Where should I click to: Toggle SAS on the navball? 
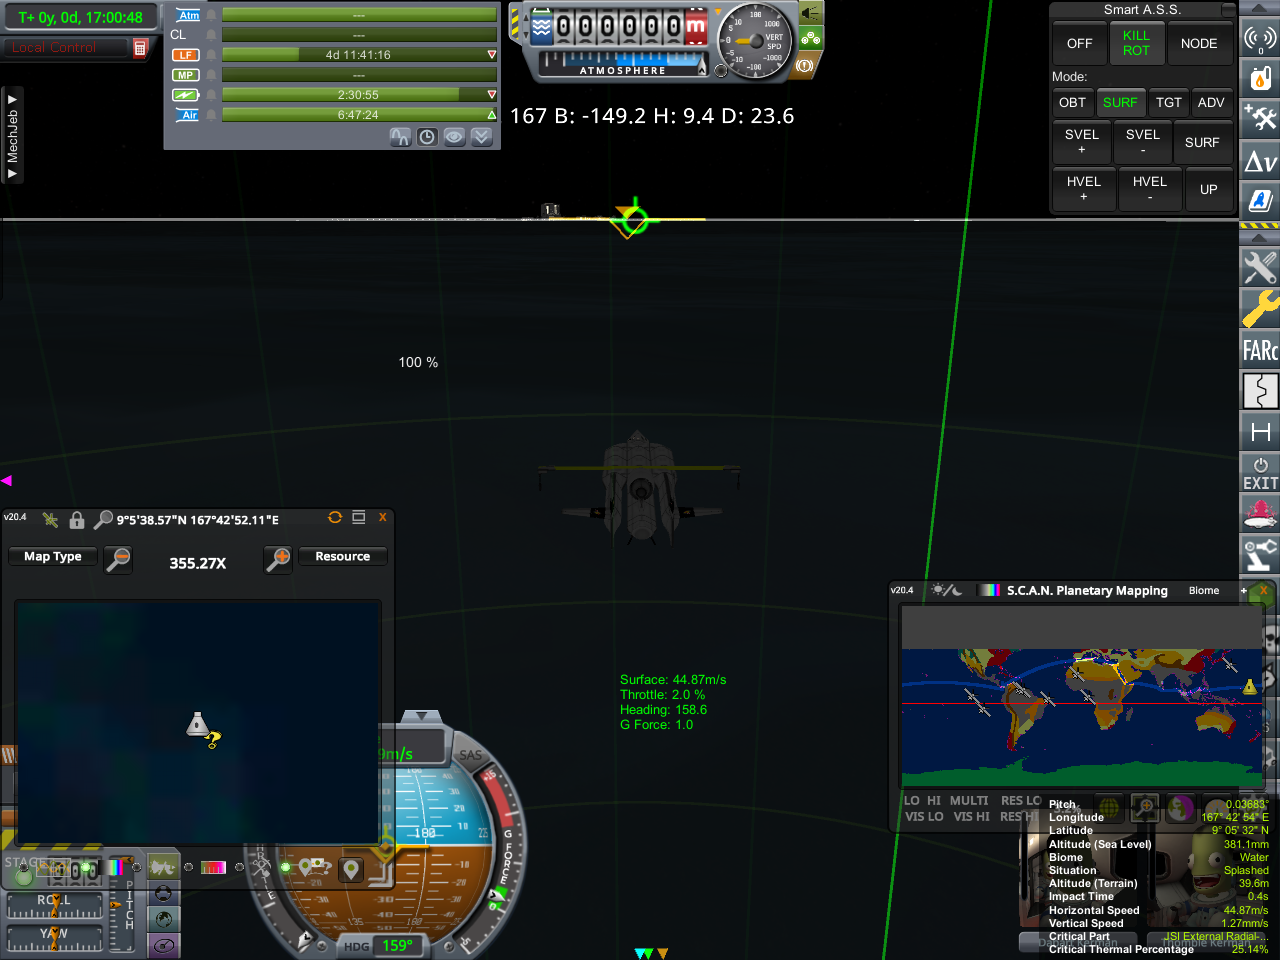pos(470,756)
